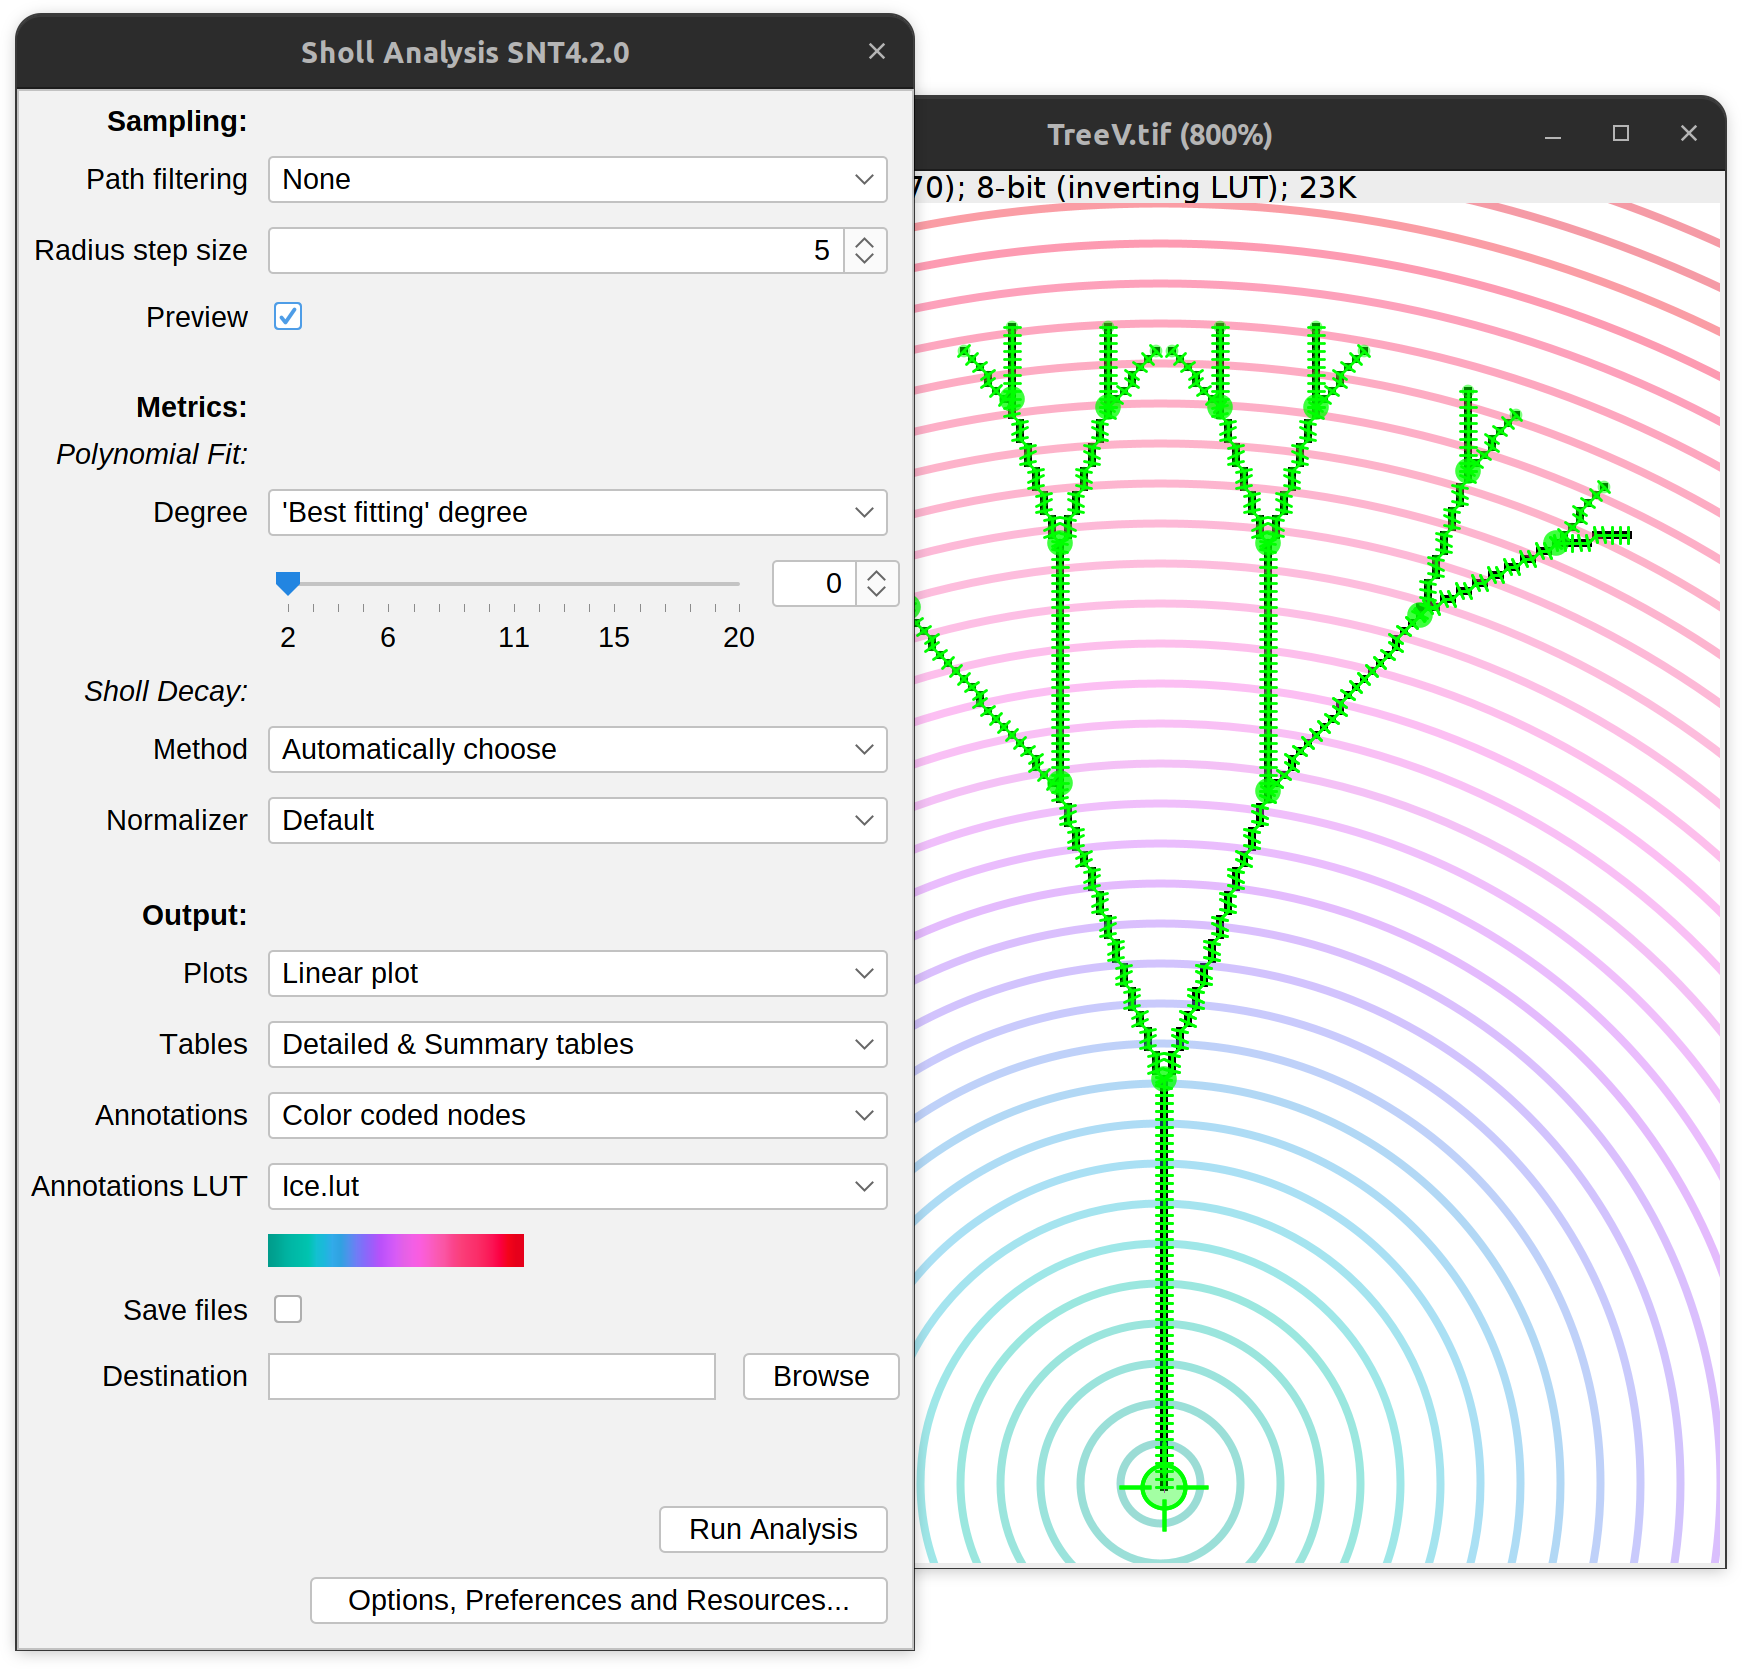Click the Destination path field
This screenshot has width=1742, height=1669.
pyautogui.click(x=491, y=1376)
